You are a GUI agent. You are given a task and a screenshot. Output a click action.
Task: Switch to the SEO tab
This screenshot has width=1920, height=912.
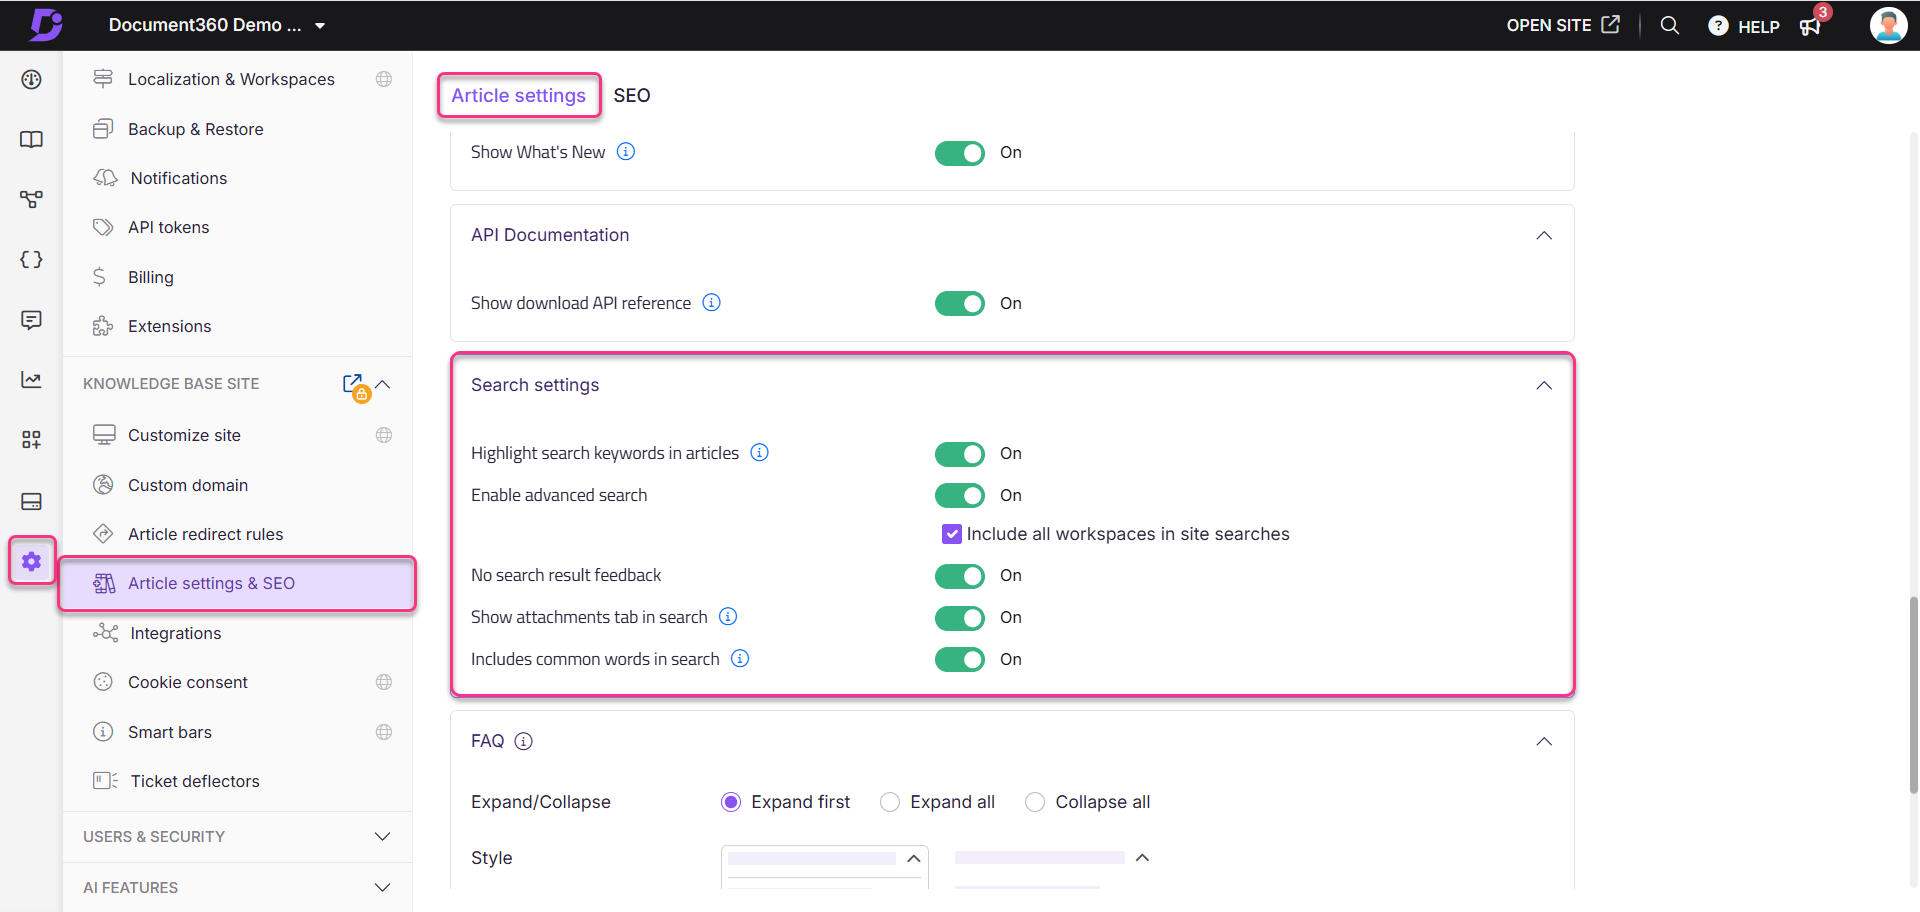coord(632,95)
